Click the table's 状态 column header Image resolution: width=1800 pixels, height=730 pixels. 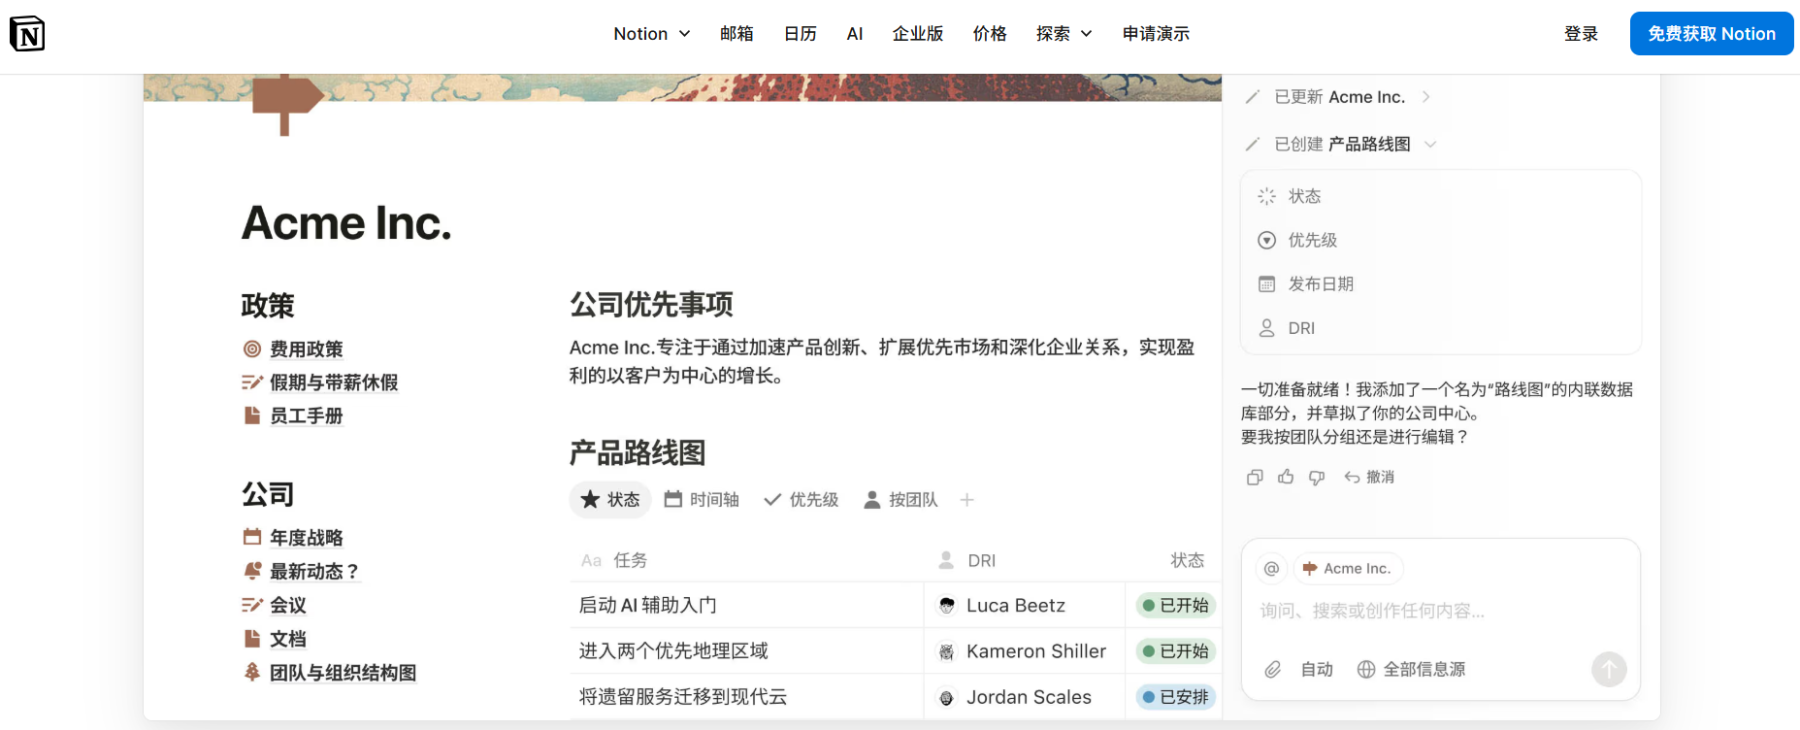coord(1187,560)
